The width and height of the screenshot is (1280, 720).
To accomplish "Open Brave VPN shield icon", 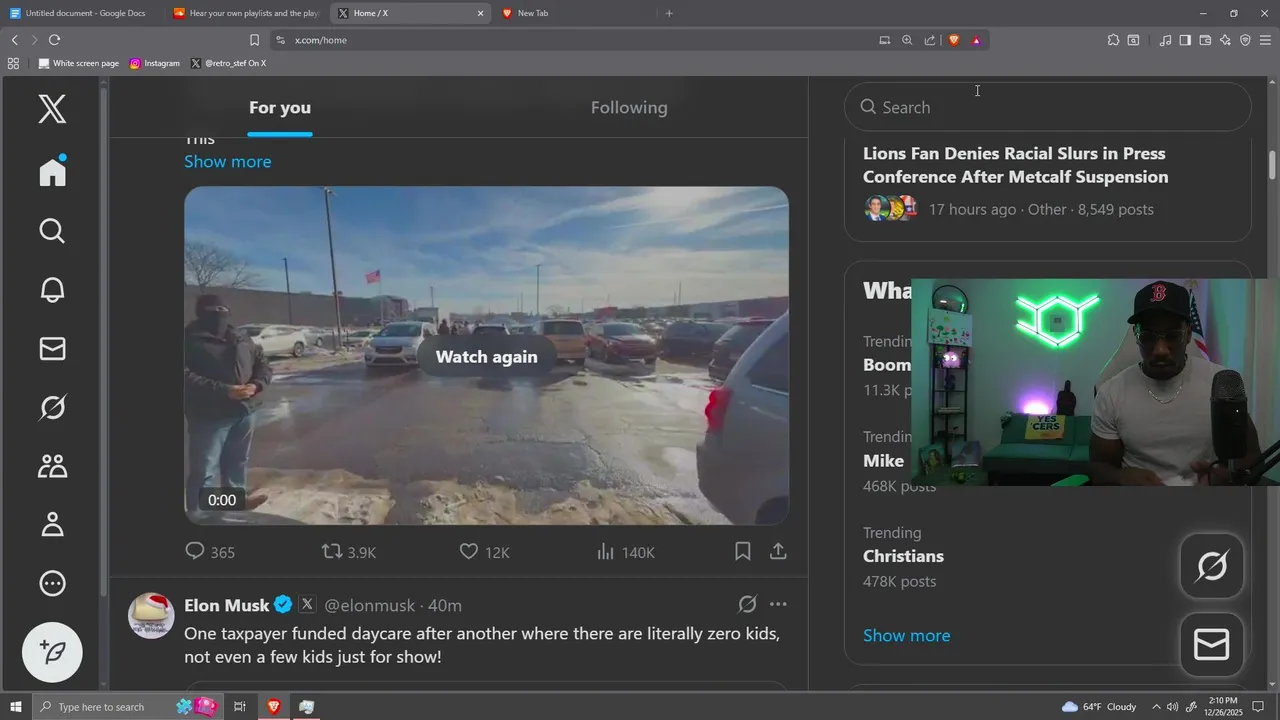I will [1245, 40].
